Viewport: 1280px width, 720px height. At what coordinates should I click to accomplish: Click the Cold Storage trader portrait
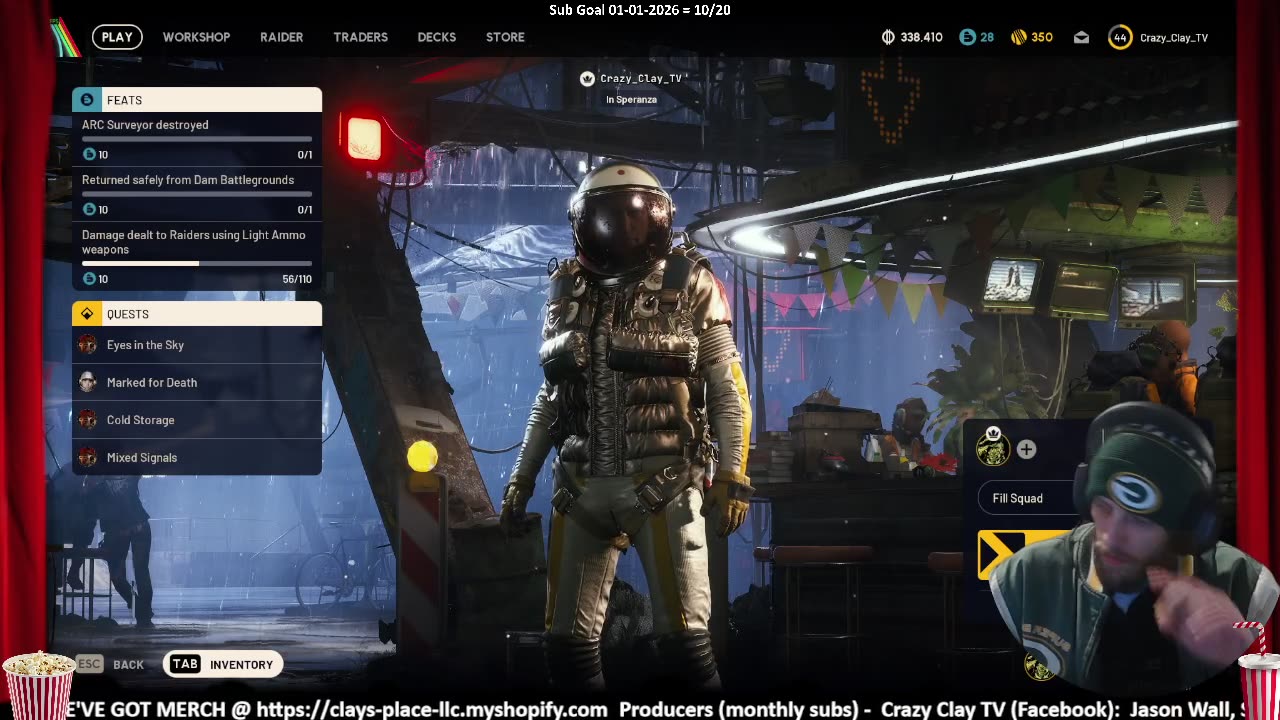[x=88, y=420]
